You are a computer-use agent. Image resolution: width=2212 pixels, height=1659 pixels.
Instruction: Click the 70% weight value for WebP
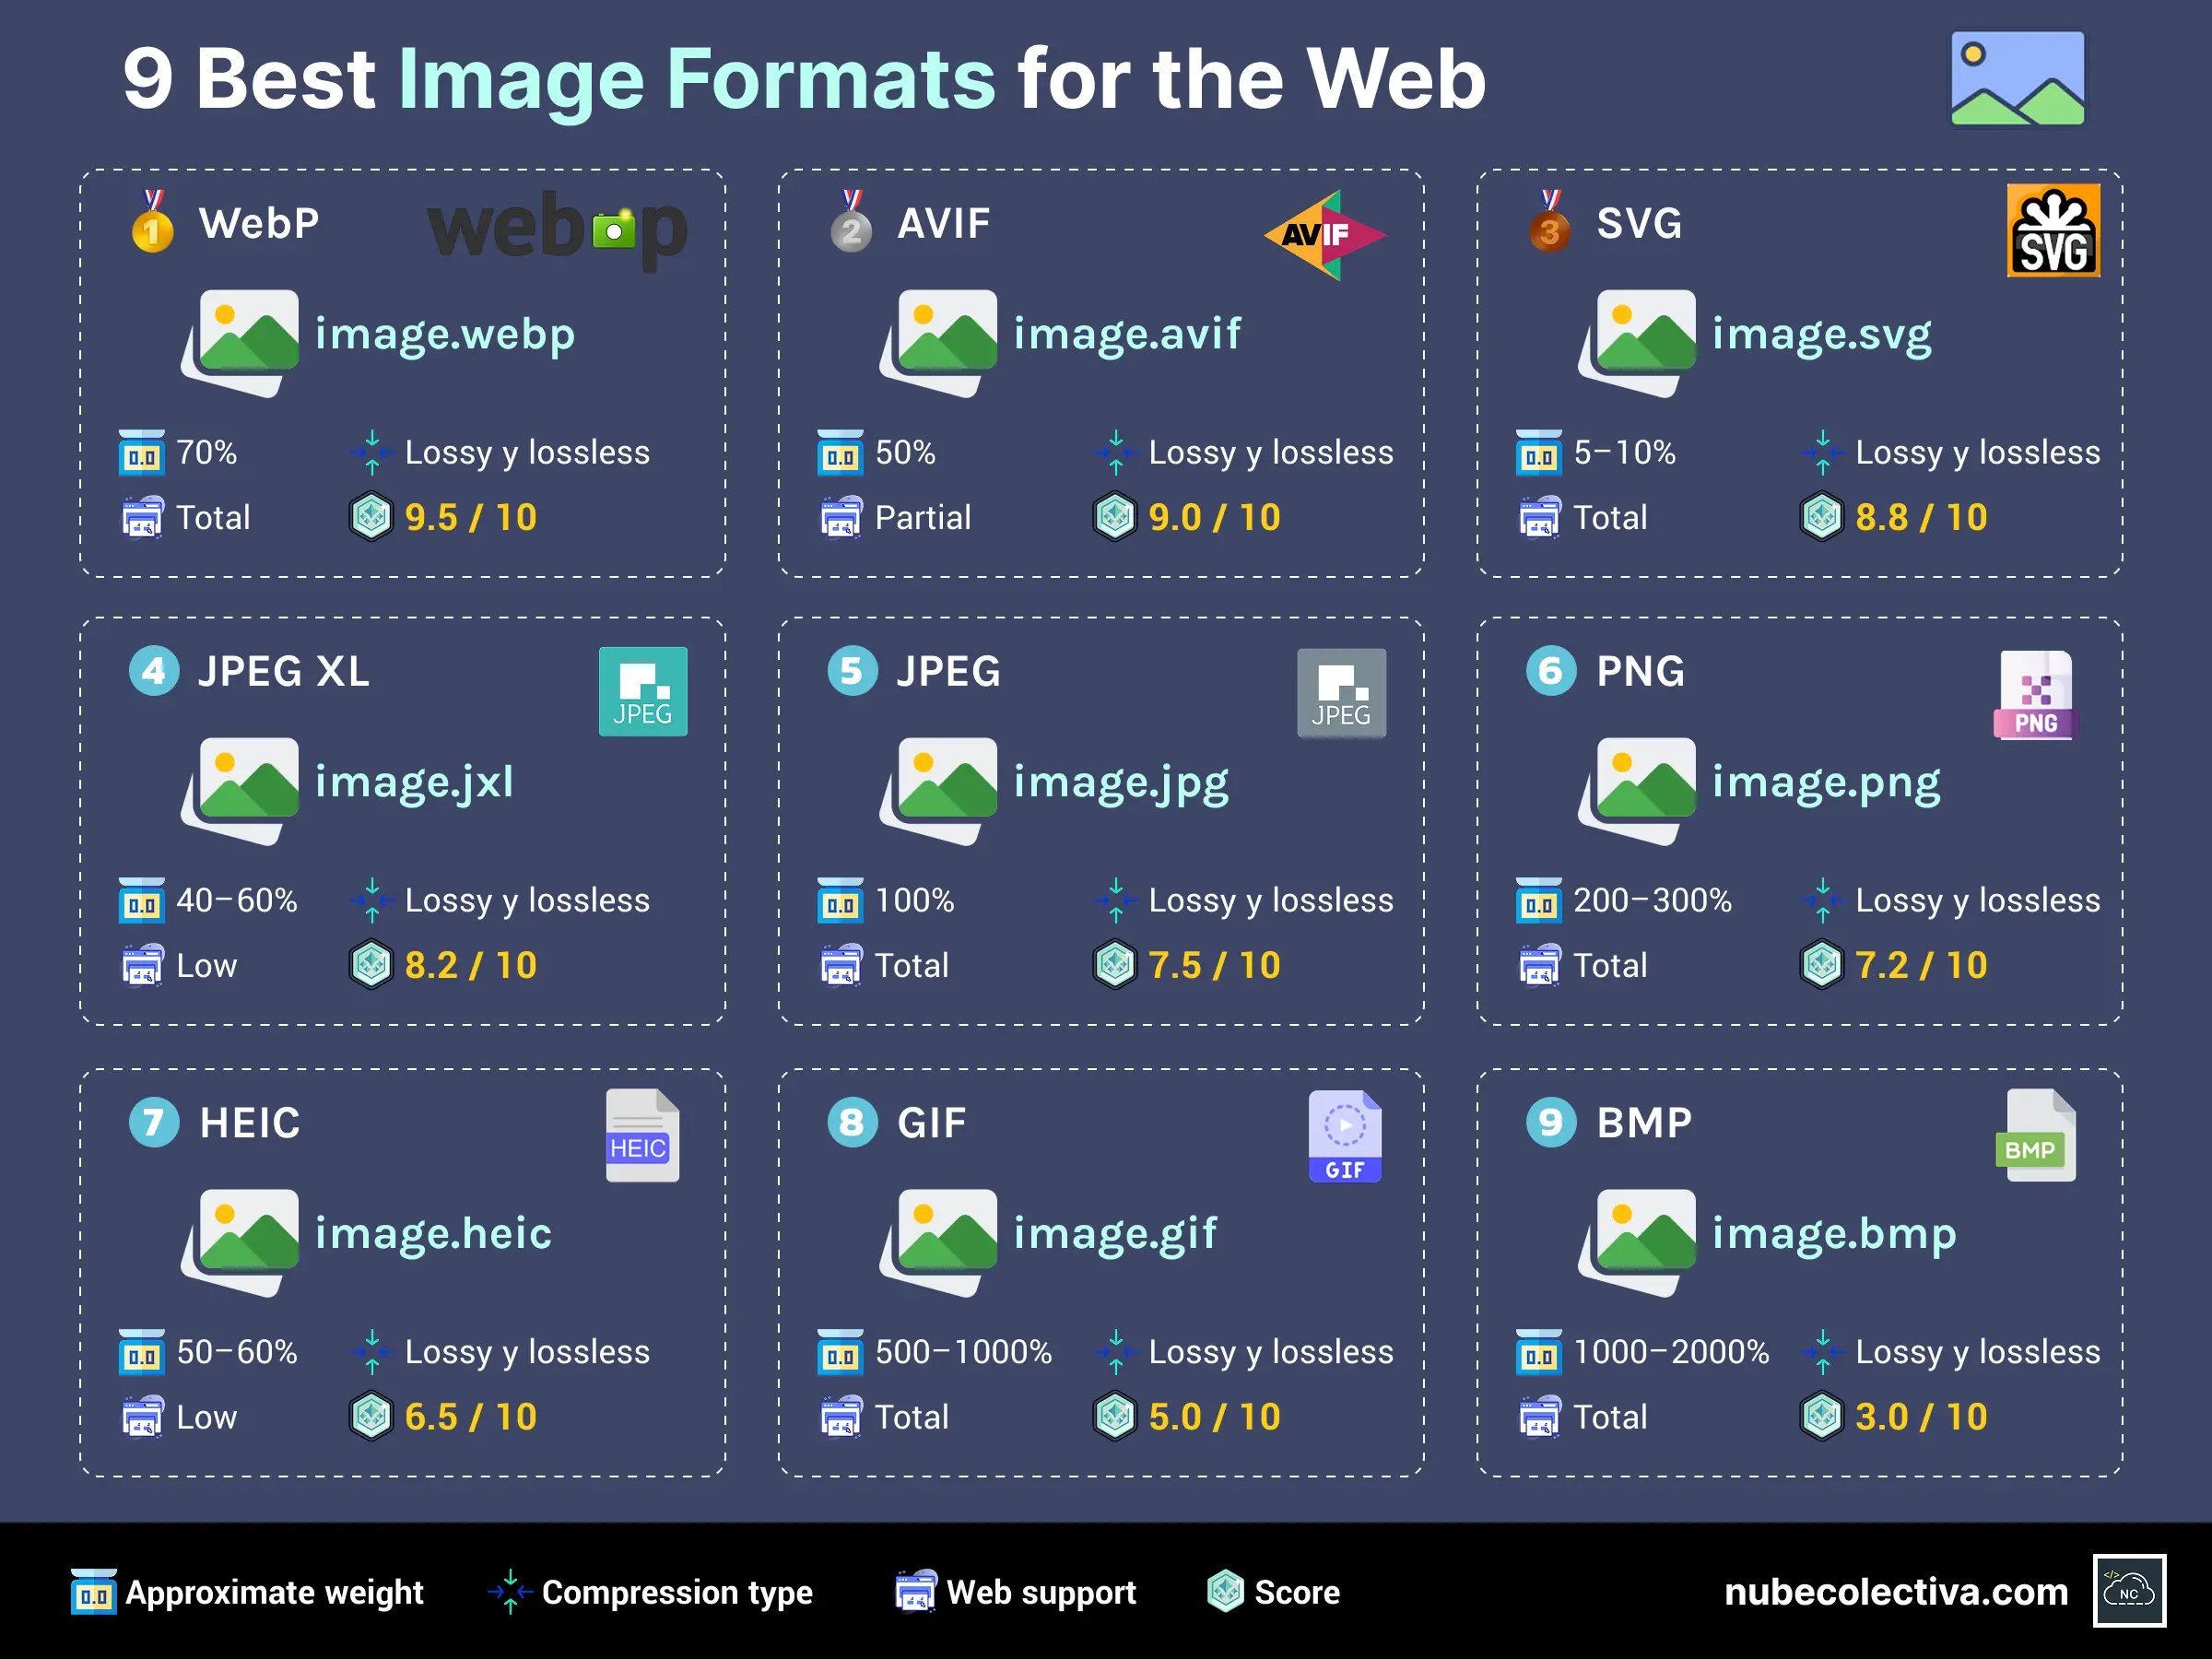click(x=207, y=452)
